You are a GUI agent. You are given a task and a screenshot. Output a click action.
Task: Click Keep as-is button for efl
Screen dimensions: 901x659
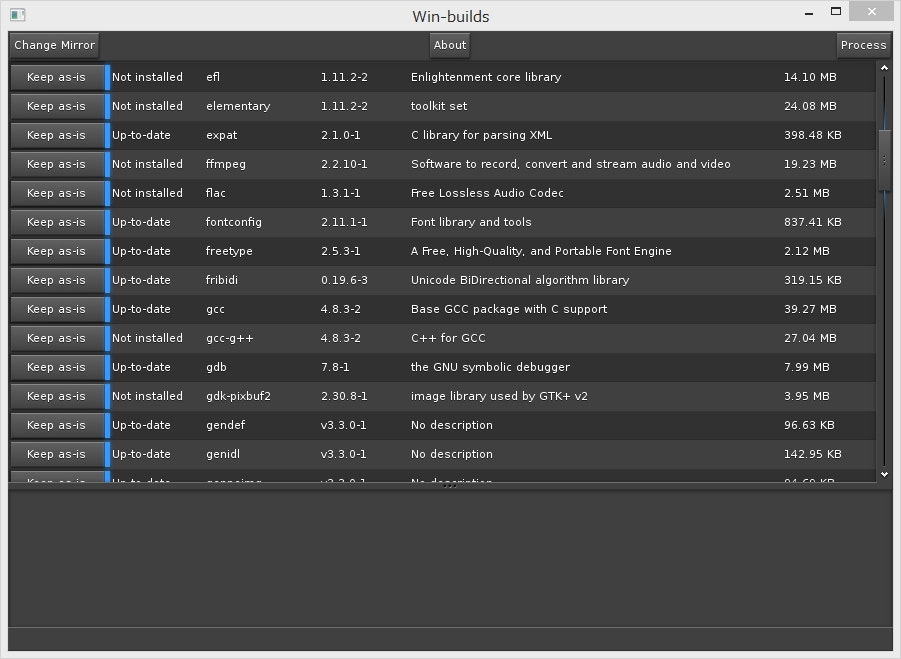tap(57, 77)
